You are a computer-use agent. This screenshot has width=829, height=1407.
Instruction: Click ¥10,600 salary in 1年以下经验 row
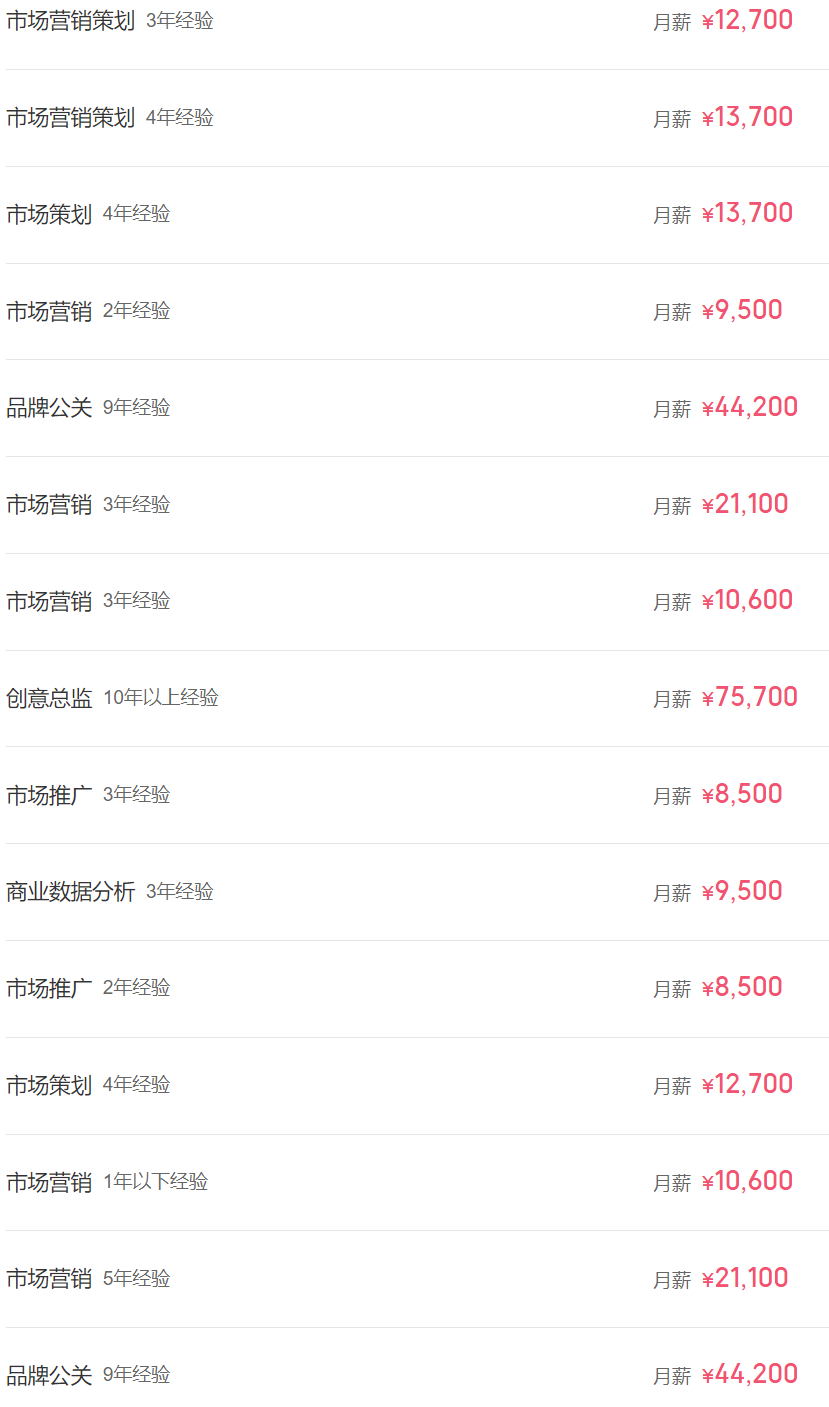[747, 1181]
